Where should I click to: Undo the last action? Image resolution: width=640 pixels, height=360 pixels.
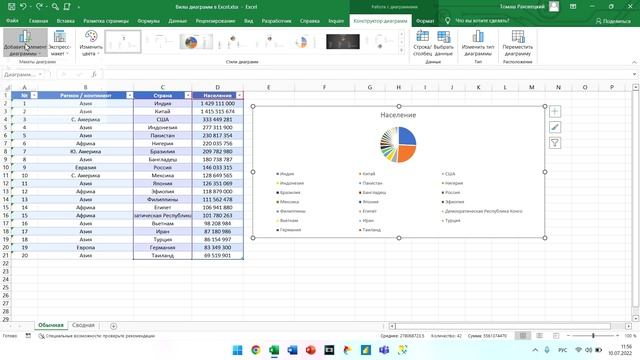23,7
